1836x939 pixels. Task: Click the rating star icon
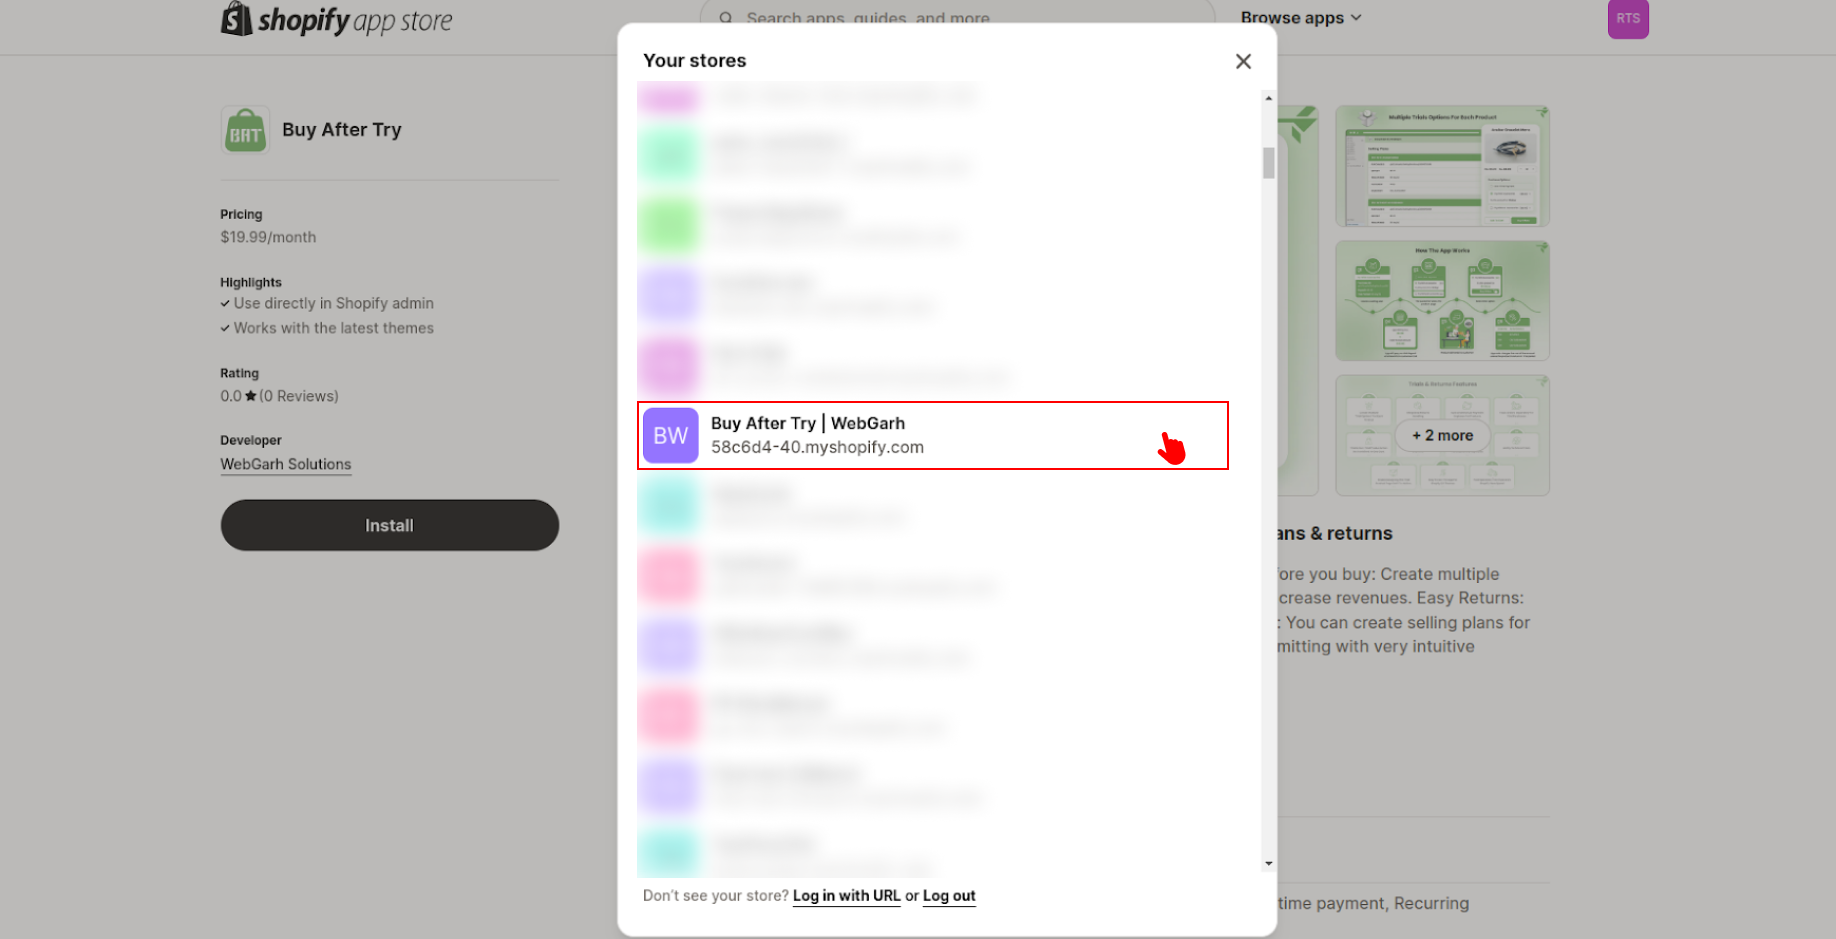click(x=251, y=396)
